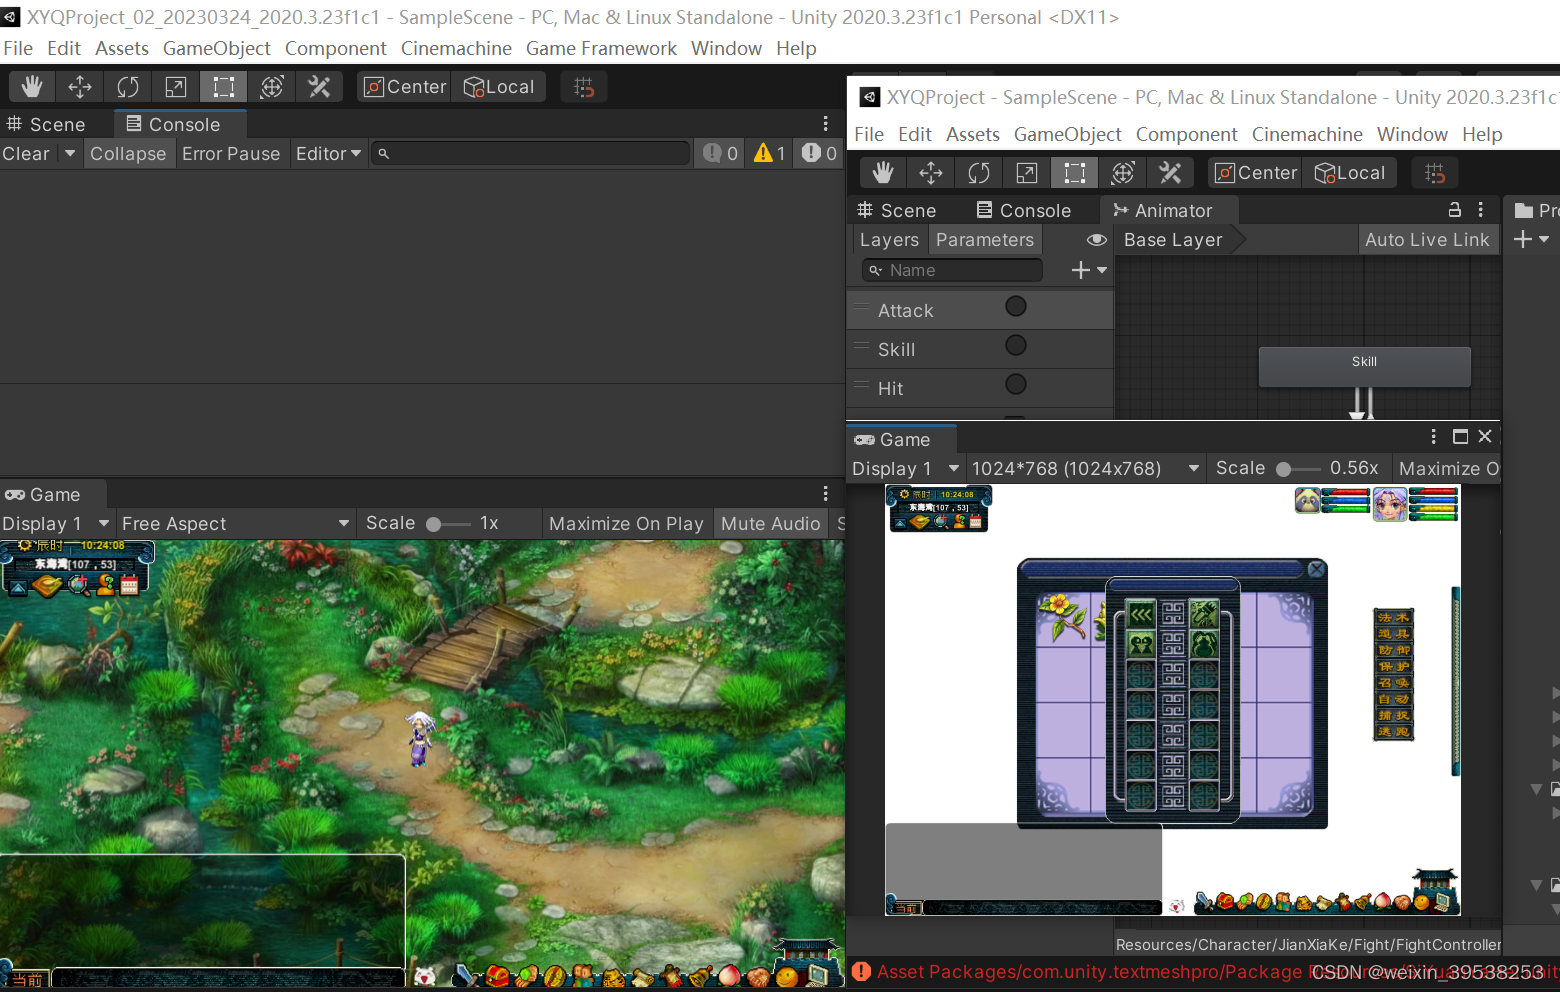Click Auto Live Link button

[x=1427, y=239]
